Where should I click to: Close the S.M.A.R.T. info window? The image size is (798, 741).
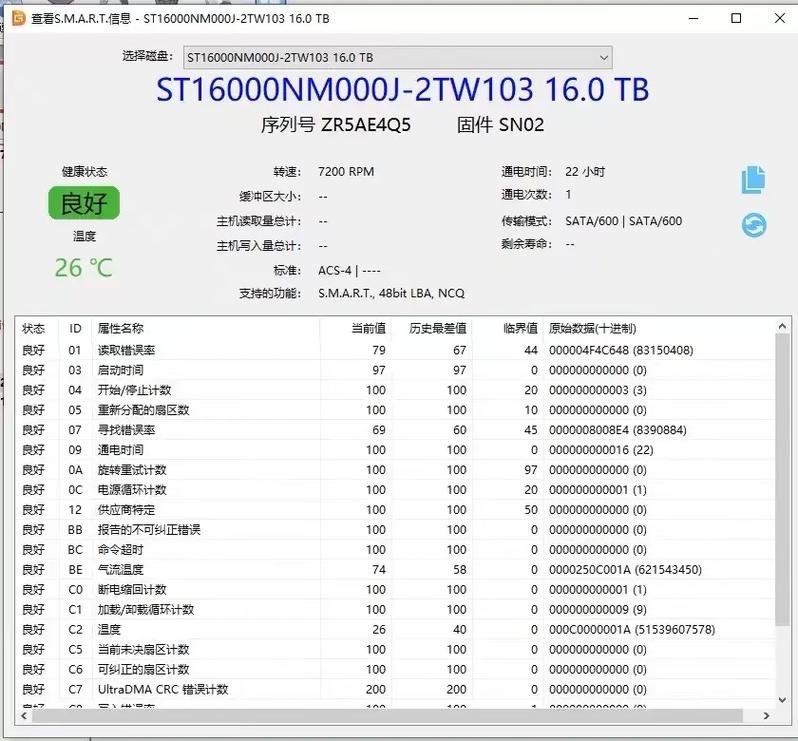780,18
